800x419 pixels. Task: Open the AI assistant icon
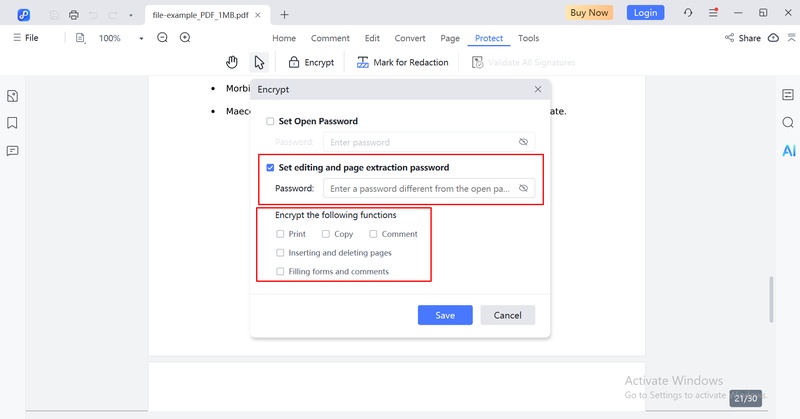point(789,151)
